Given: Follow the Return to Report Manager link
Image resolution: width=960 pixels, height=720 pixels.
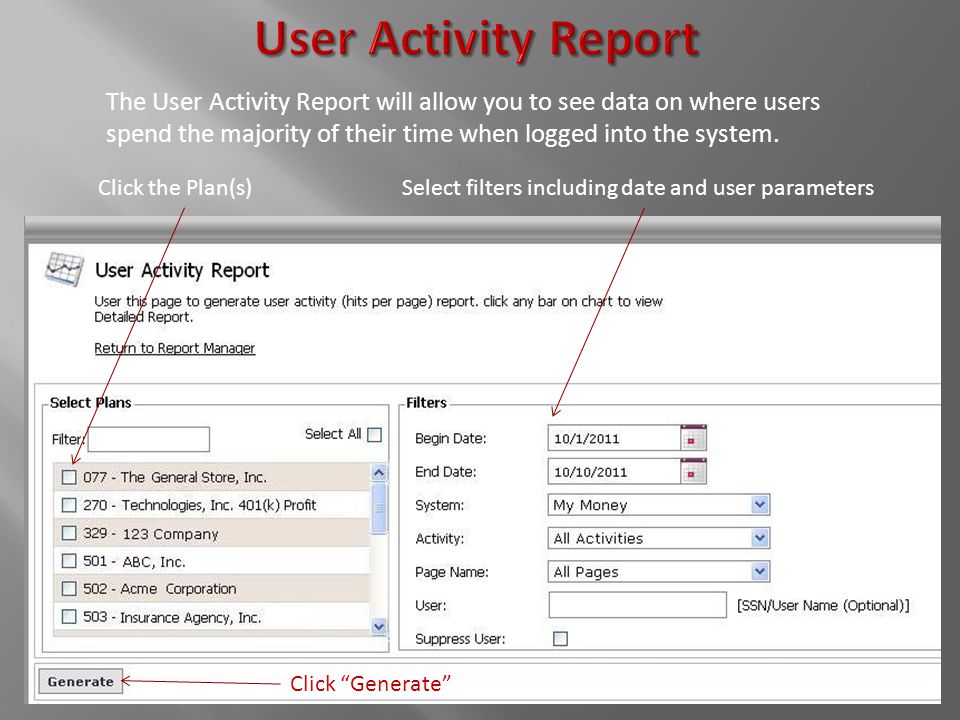Looking at the screenshot, I should click(174, 348).
